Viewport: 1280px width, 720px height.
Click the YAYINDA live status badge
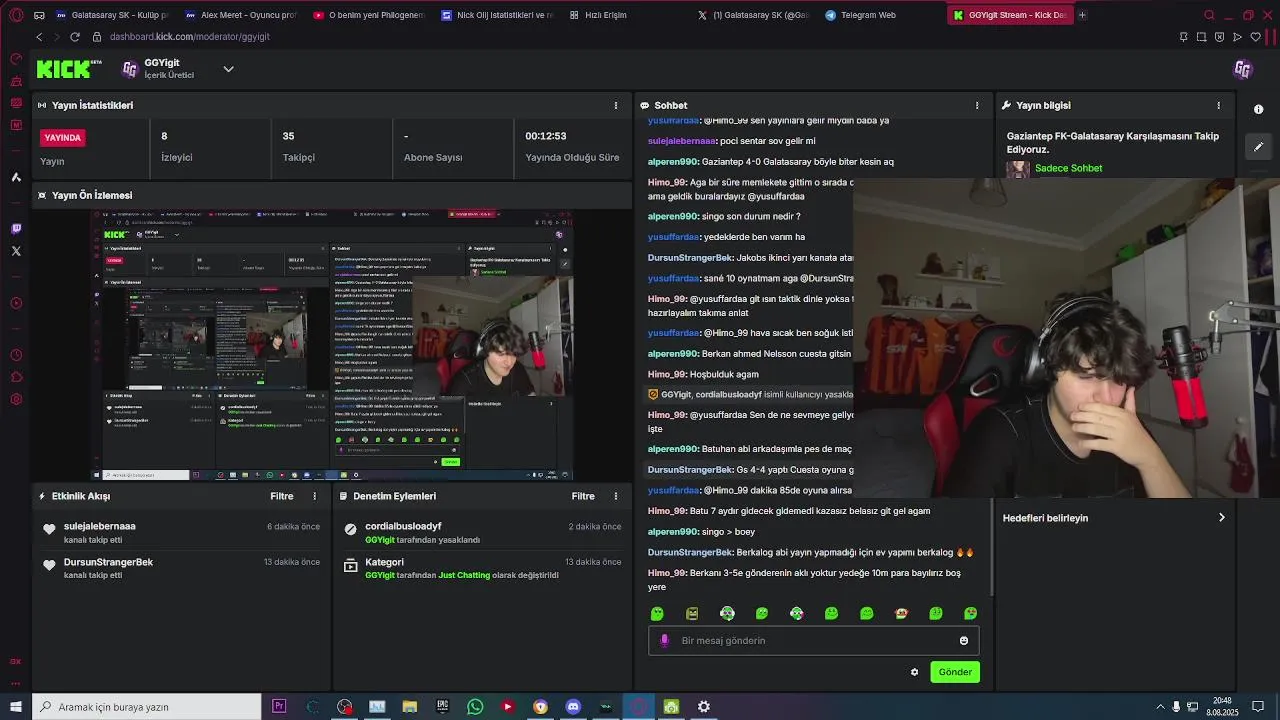[63, 137]
